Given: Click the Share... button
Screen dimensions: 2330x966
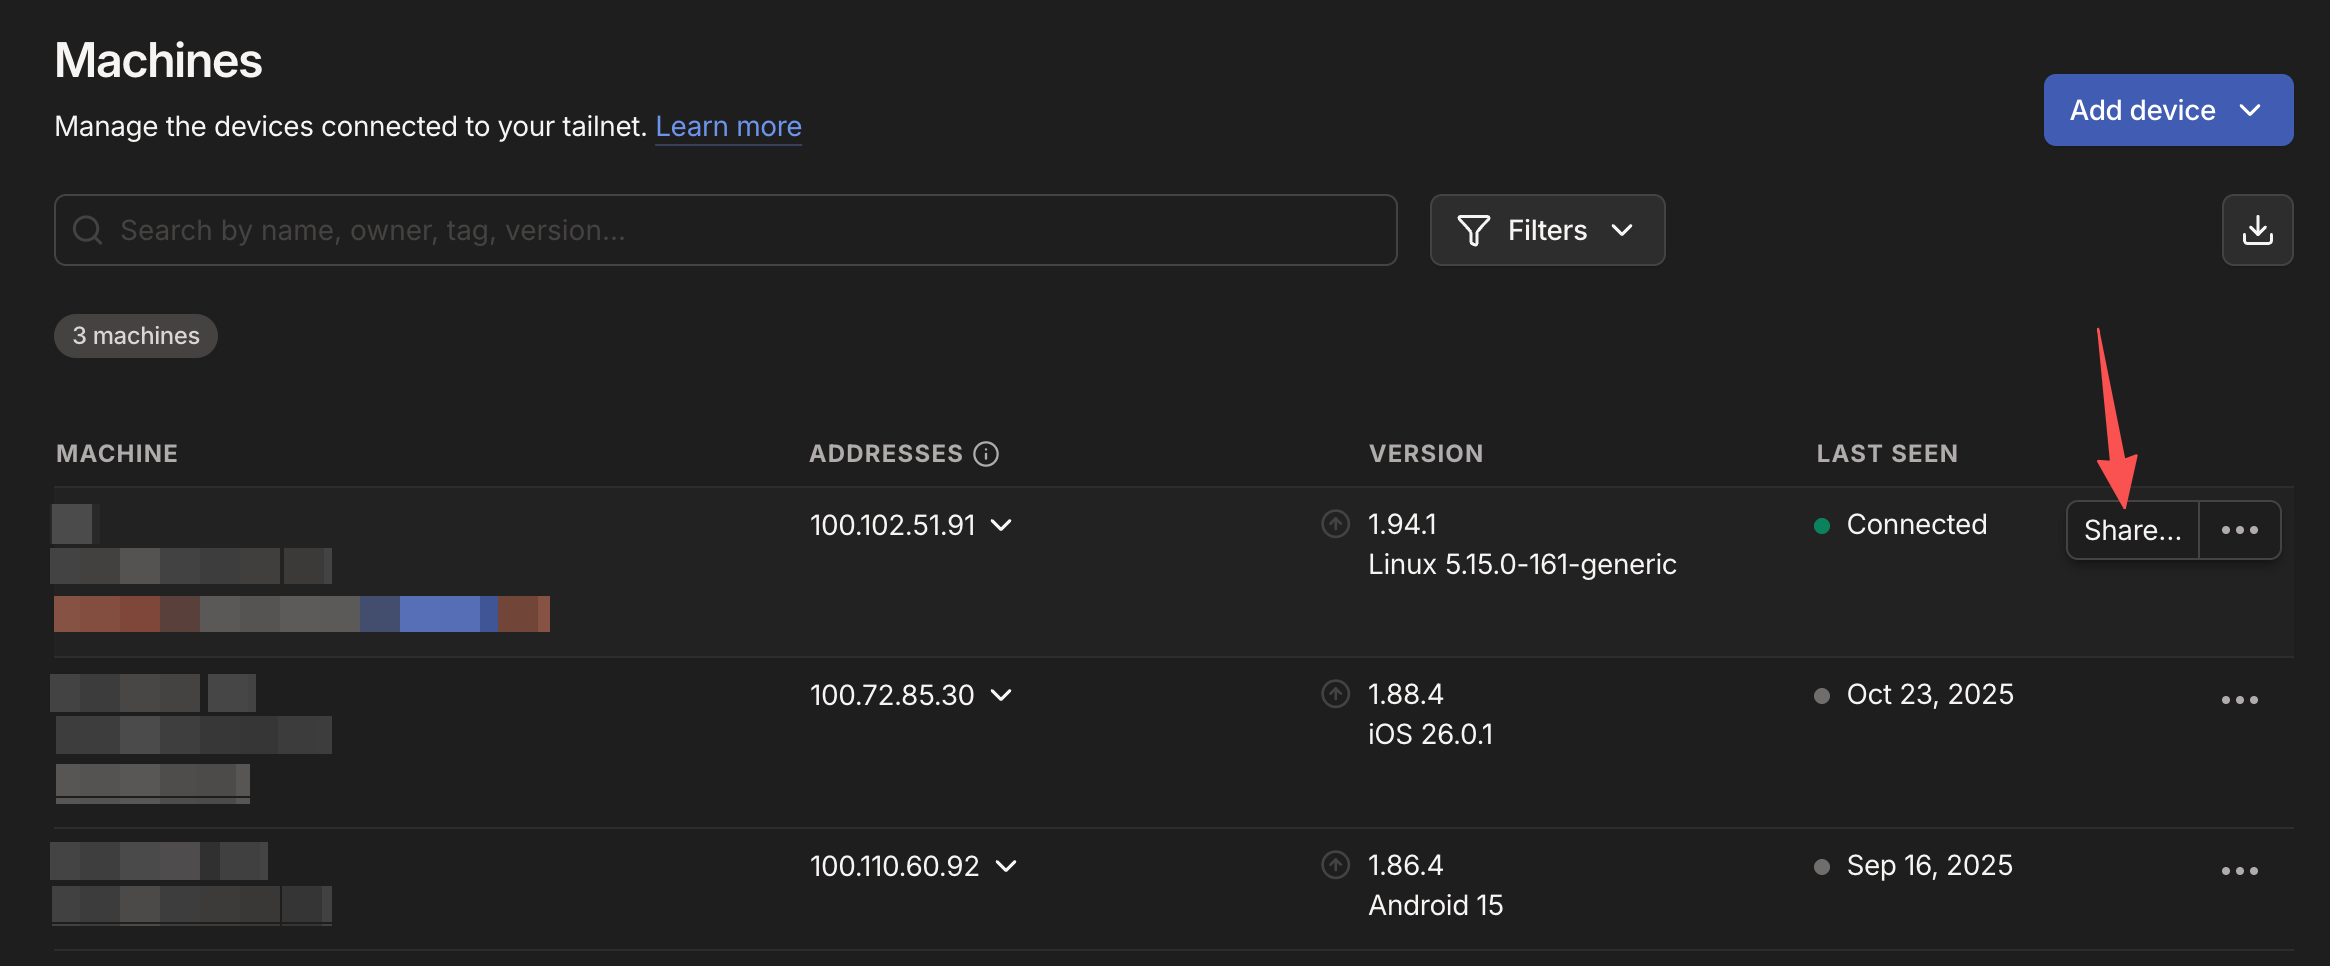Looking at the screenshot, I should pos(2132,530).
